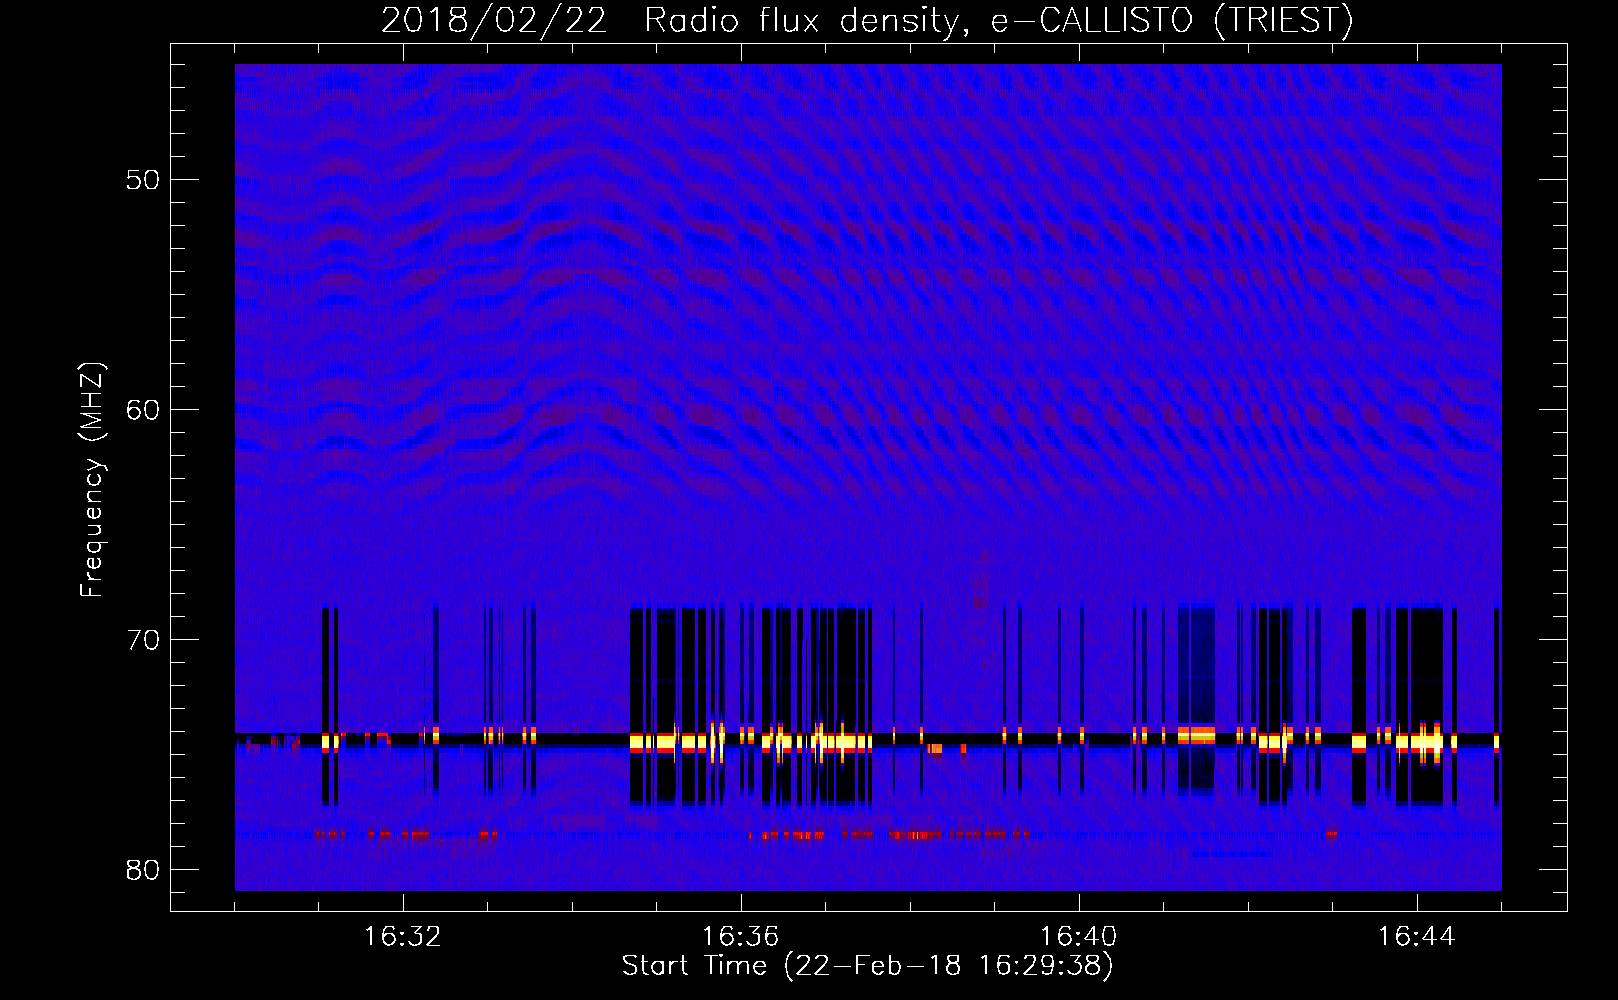Click the 16:32 time tick label
1618x1000 pixels.
[402, 937]
